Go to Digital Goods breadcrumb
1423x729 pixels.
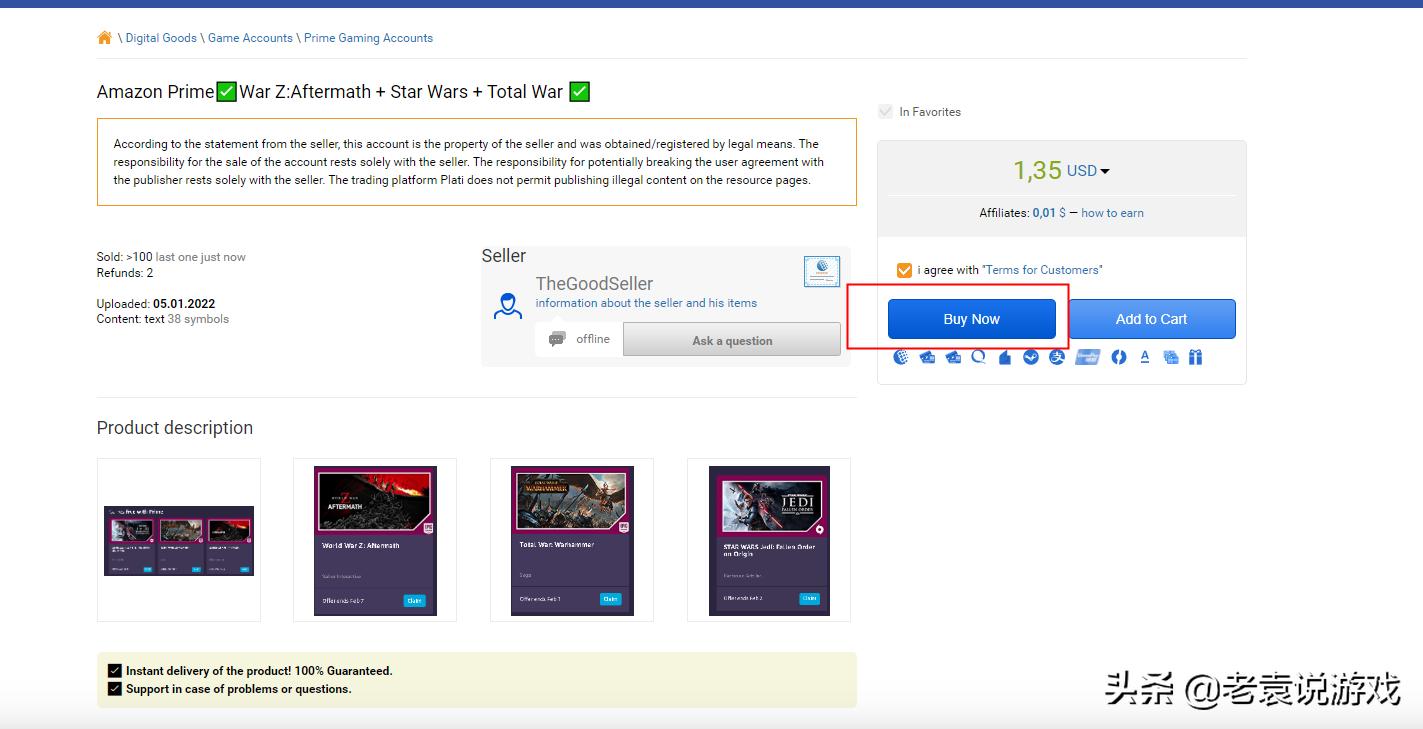click(161, 38)
